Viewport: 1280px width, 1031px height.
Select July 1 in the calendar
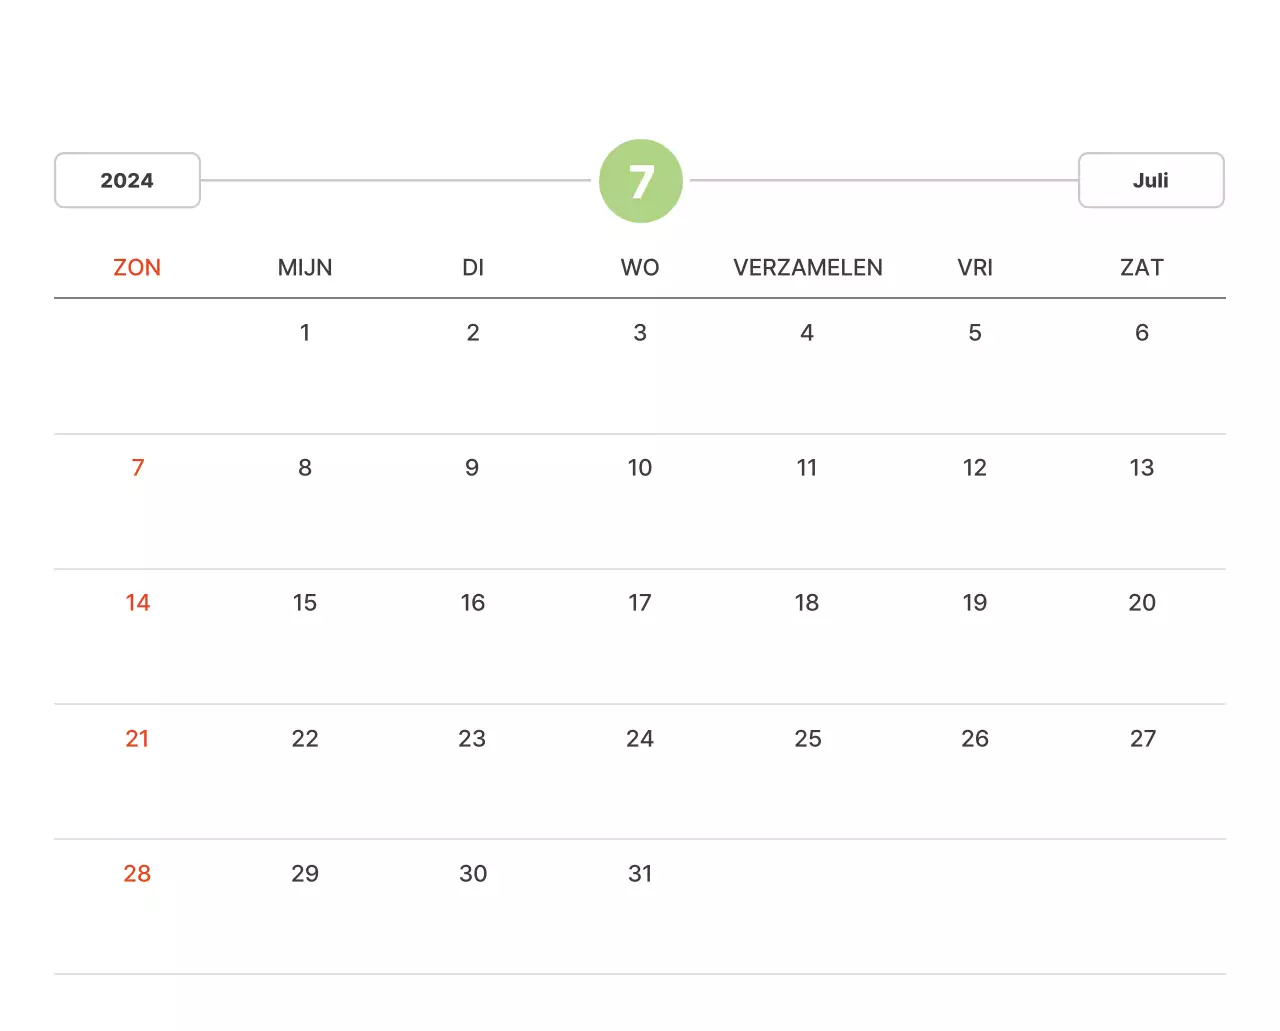click(x=305, y=333)
